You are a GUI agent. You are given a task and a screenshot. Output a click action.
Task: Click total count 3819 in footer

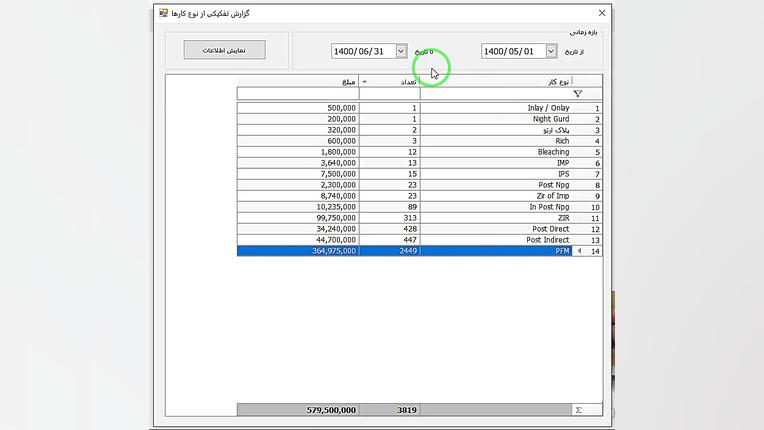(x=389, y=410)
